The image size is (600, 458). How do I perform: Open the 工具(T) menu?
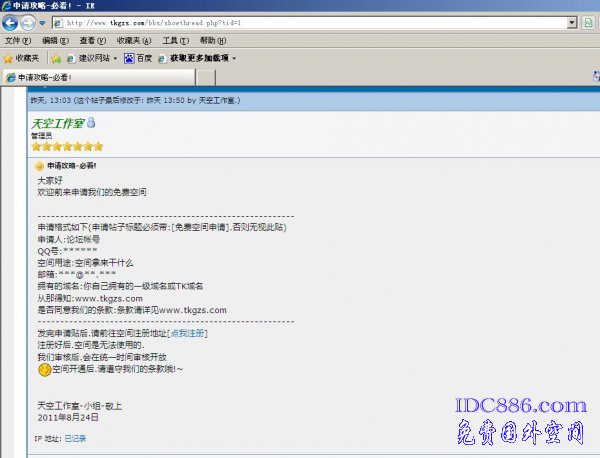click(x=175, y=41)
